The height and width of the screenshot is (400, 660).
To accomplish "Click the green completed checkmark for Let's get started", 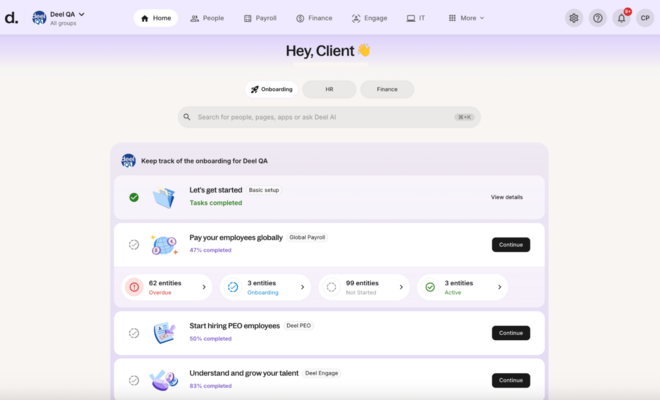I will [x=134, y=197].
